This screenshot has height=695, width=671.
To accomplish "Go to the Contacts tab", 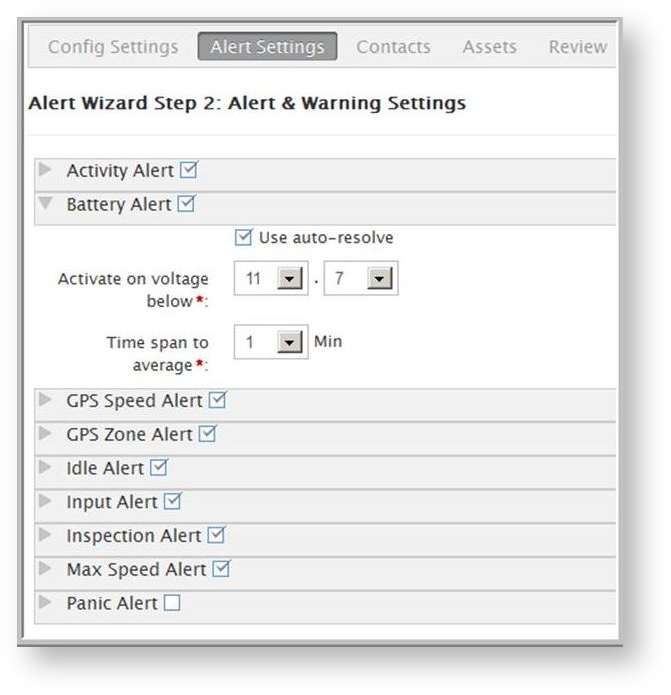I will tap(394, 47).
